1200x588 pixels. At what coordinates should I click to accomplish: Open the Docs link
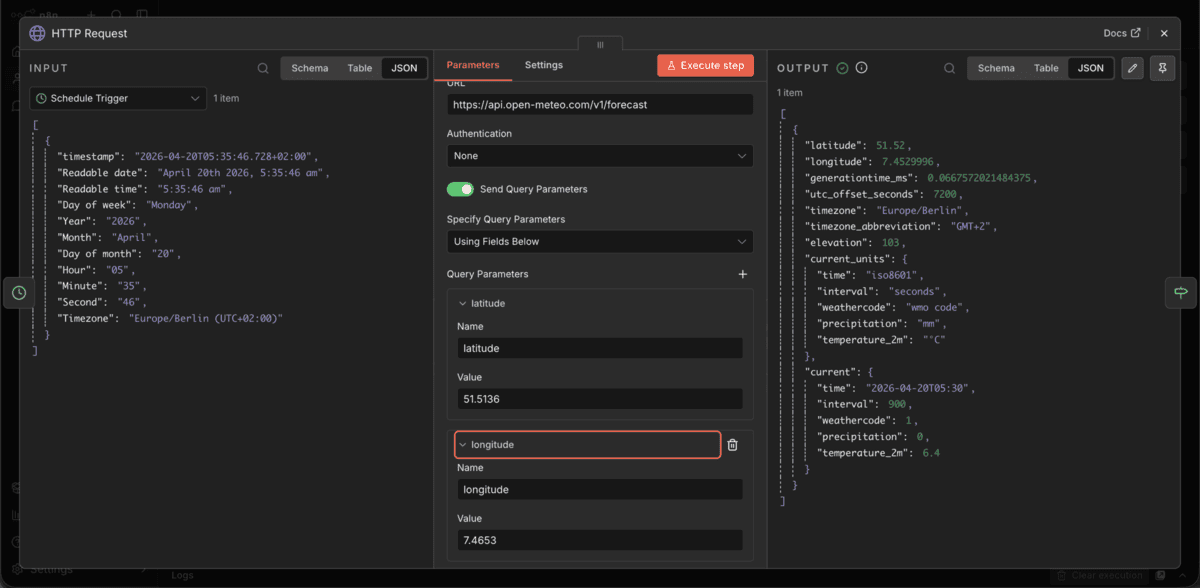pos(1120,32)
